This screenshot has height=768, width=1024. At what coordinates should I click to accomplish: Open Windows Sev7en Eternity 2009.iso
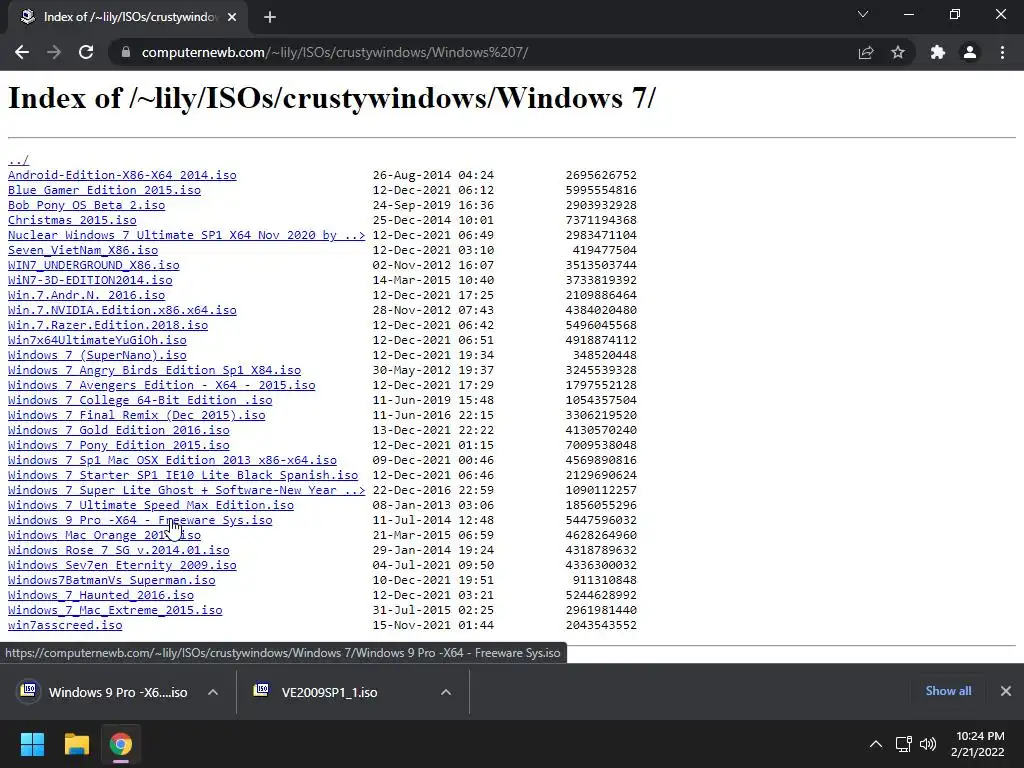click(122, 566)
